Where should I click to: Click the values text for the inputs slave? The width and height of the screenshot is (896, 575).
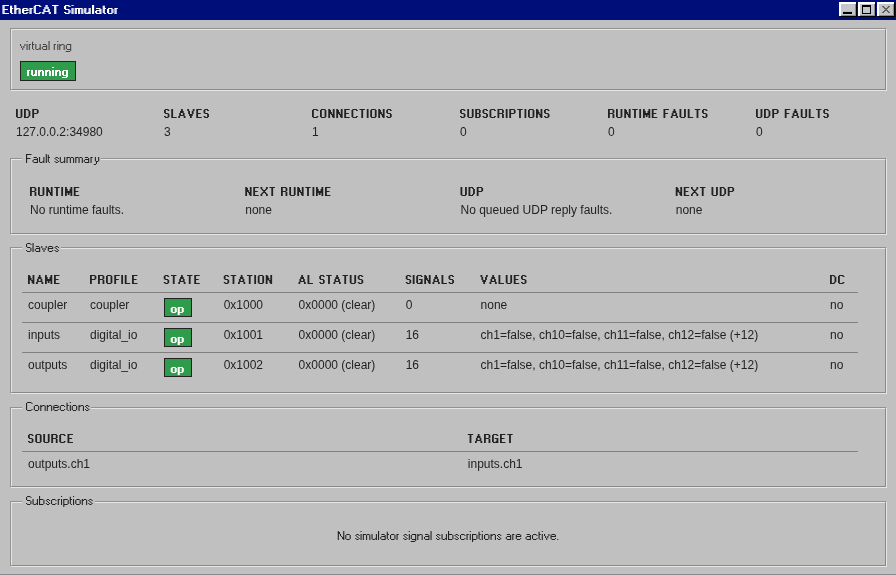(618, 335)
